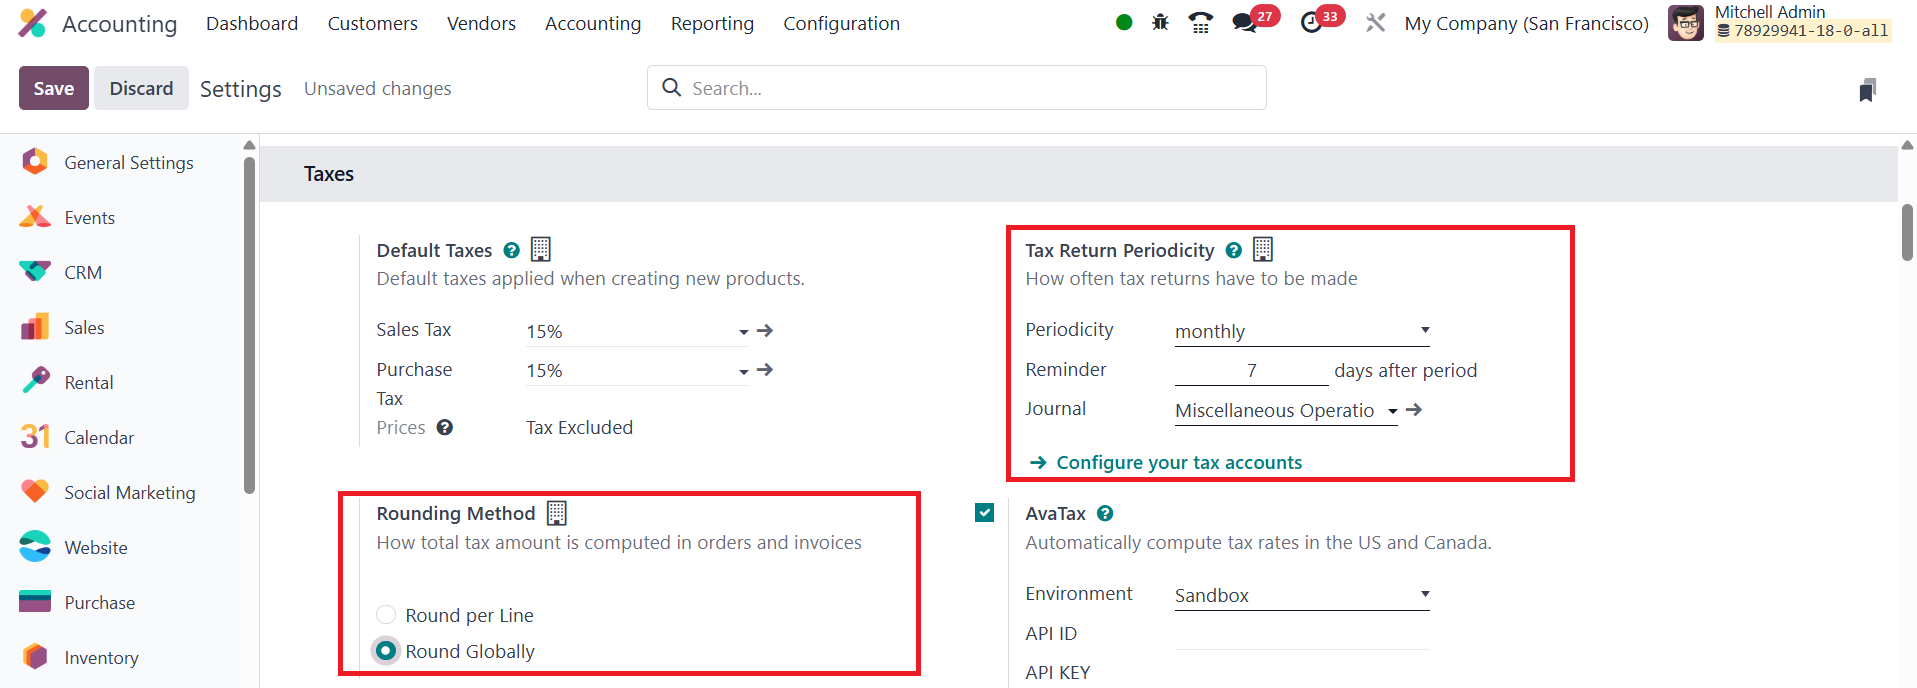
Task: Open the chat messages icon
Action: coord(1244,22)
